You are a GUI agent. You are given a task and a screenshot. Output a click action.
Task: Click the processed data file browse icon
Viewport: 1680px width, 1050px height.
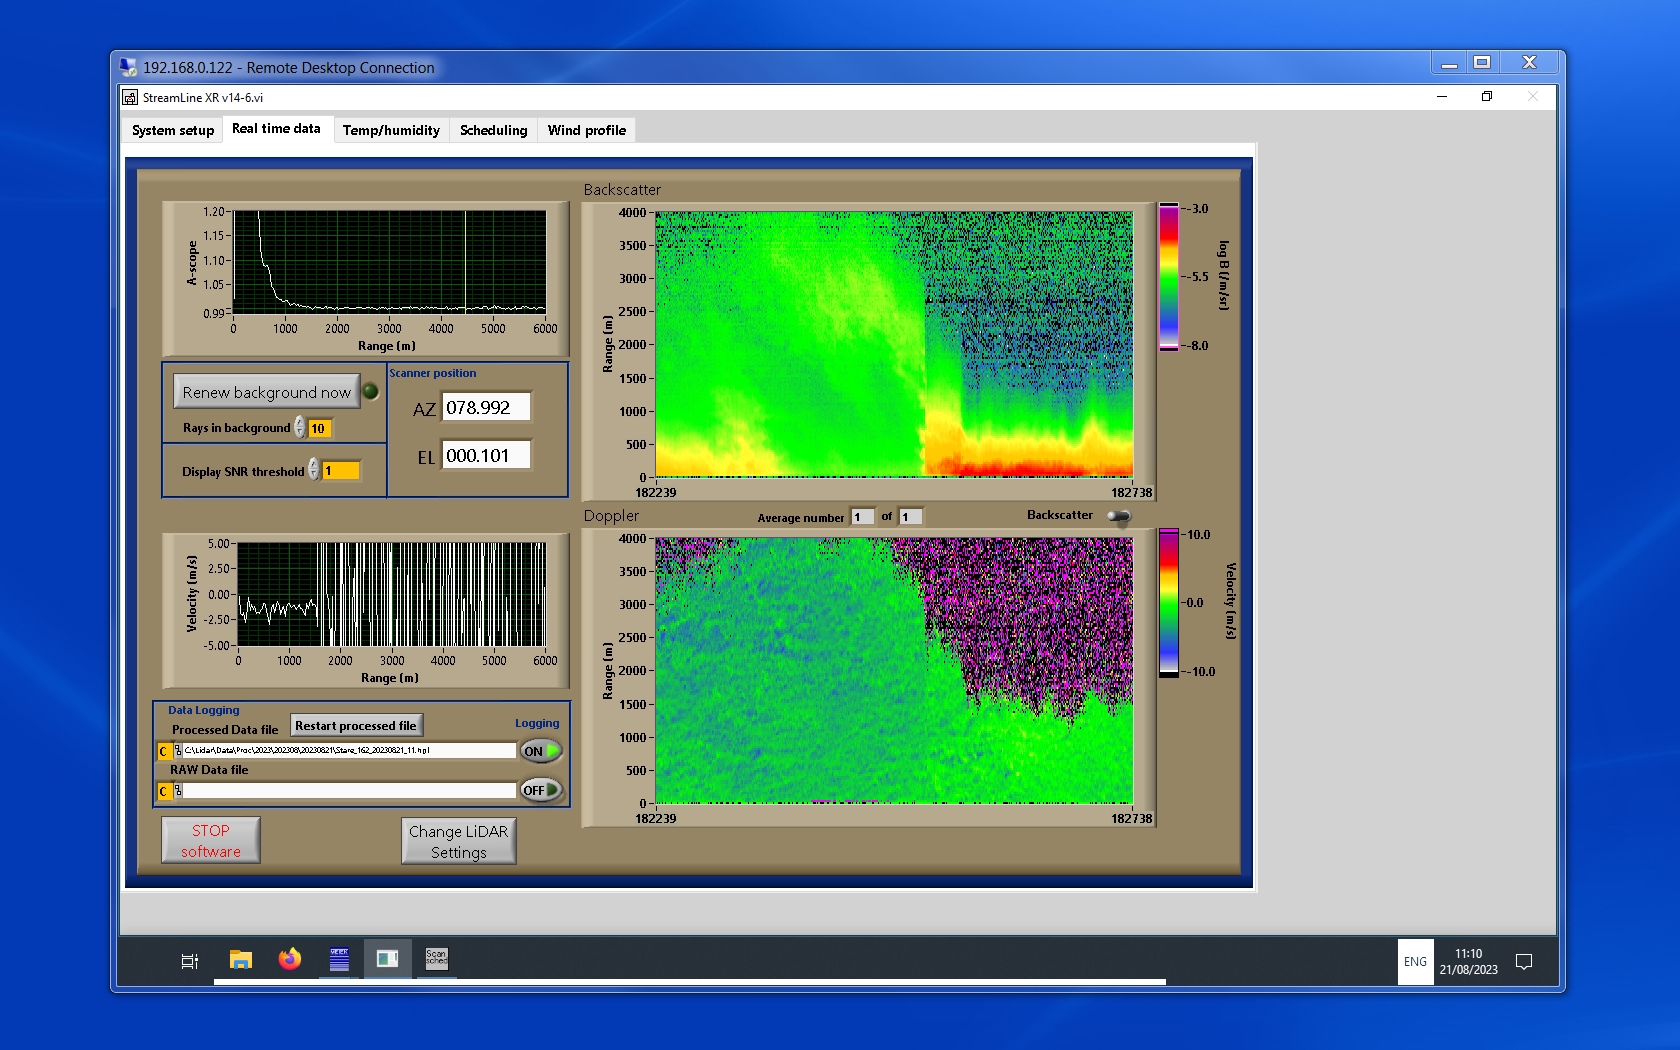point(178,751)
